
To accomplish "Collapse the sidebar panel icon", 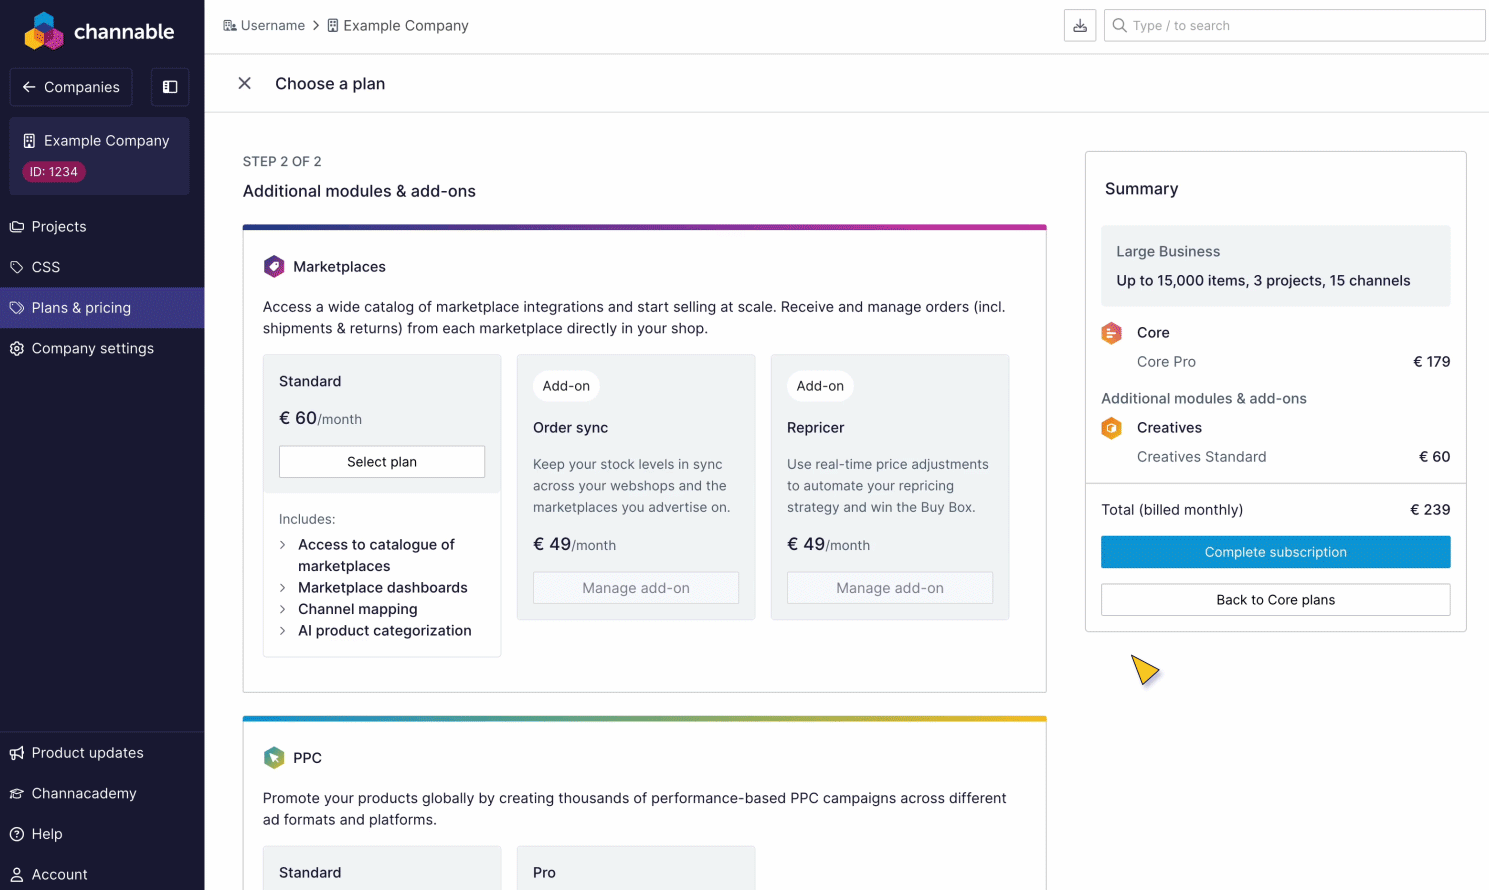I will pos(170,87).
